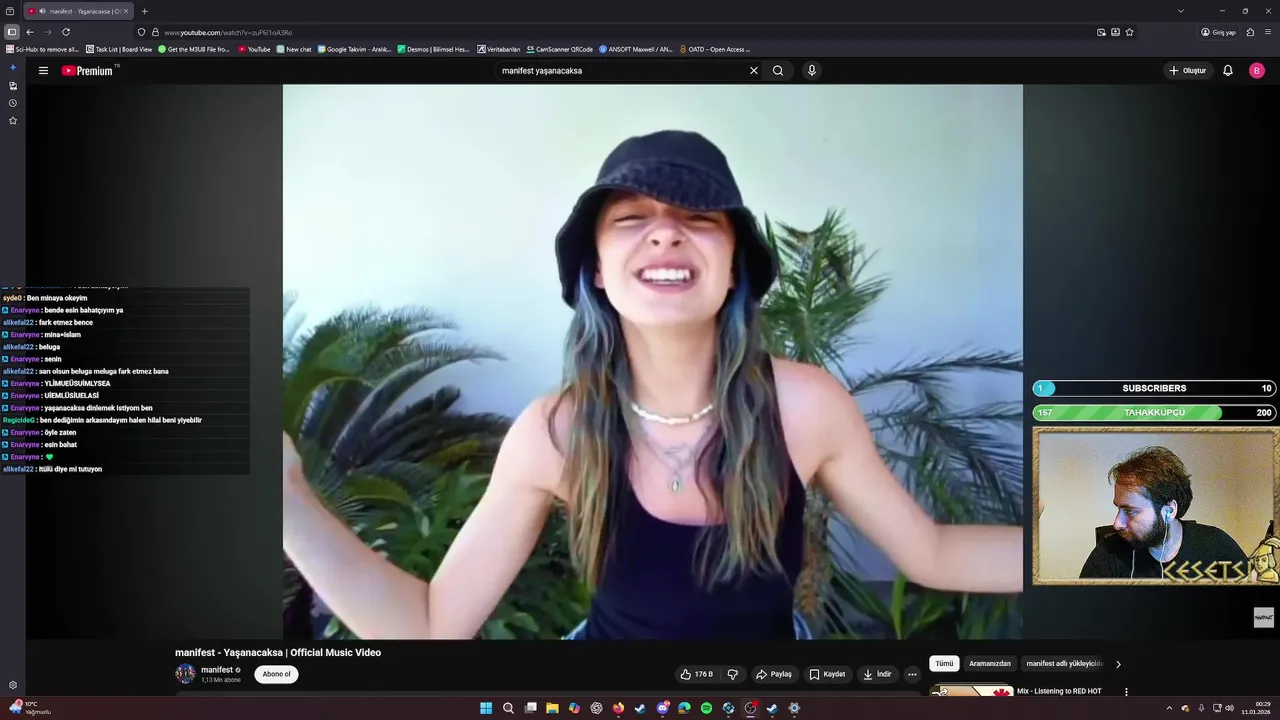Viewport: 1280px width, 720px height.
Task: Open Spotify from the taskbar
Action: point(706,708)
